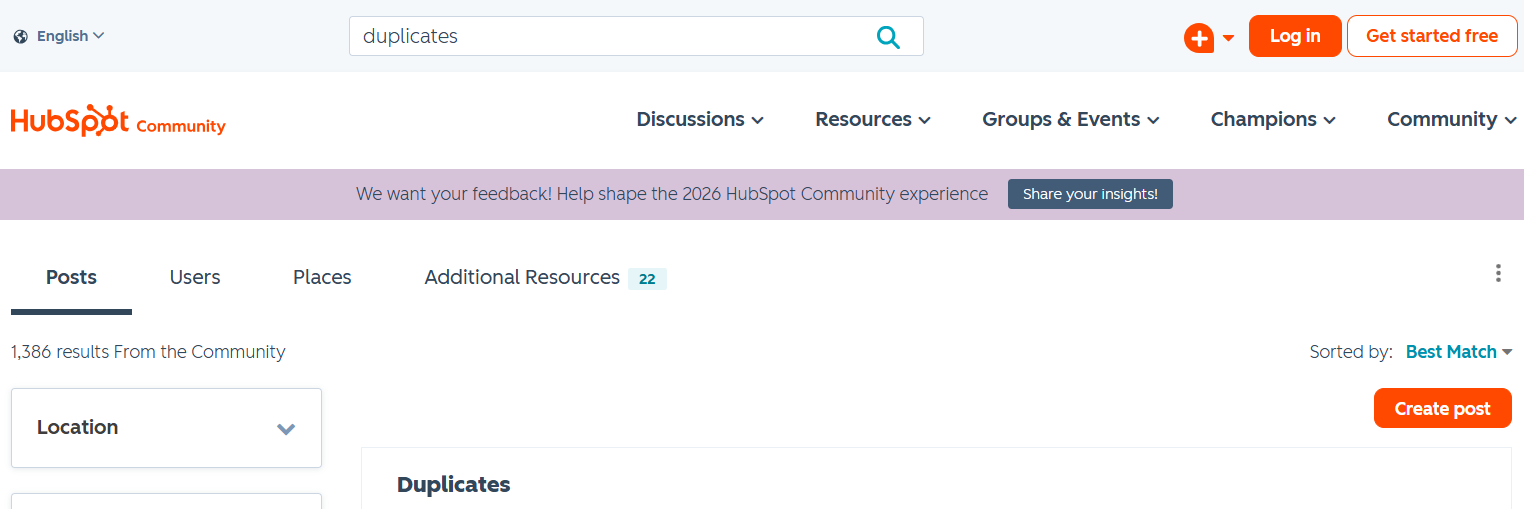Open dropdown arrow beside plus icon
This screenshot has width=1524, height=509.
(1228, 39)
